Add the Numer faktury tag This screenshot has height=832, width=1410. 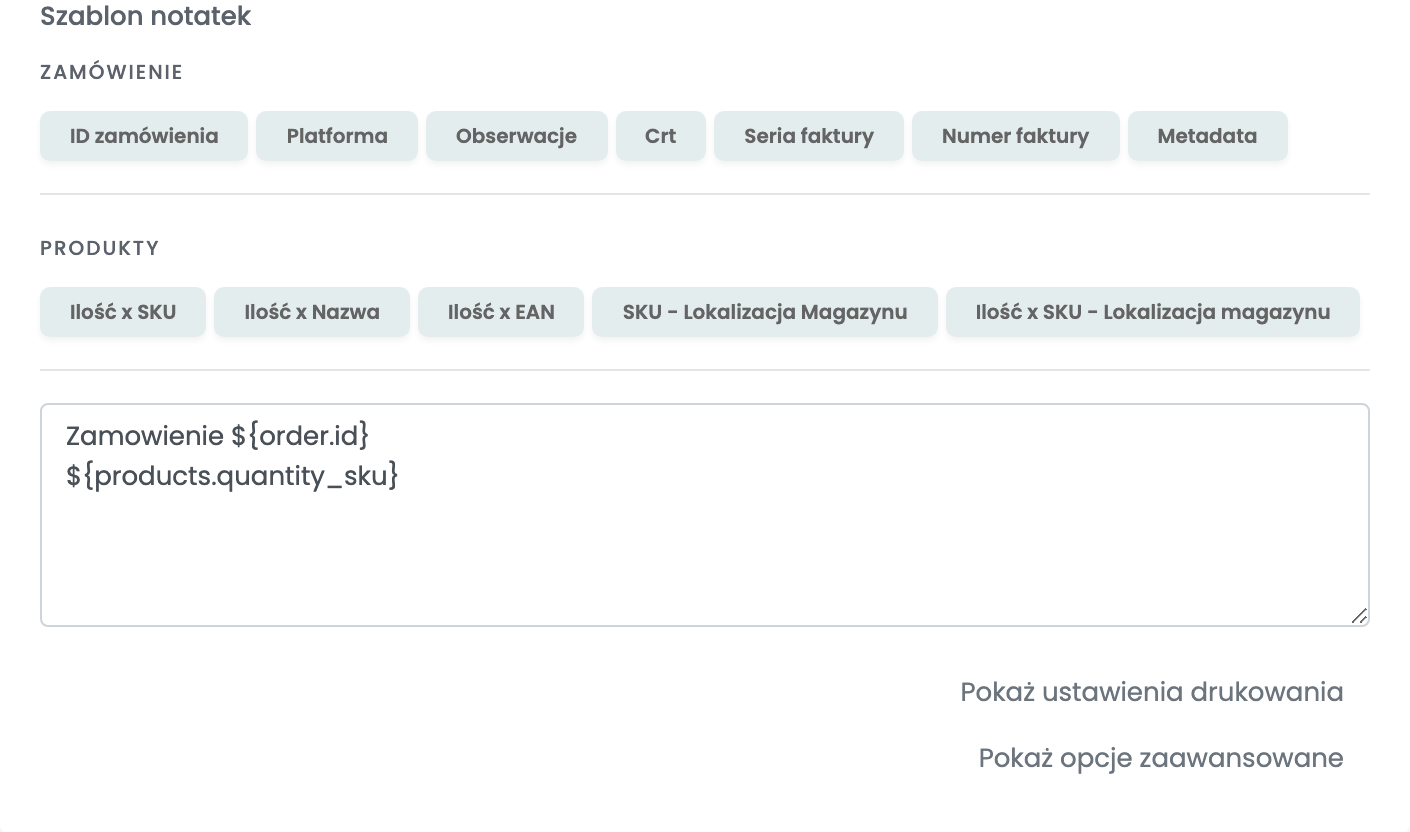1015,136
